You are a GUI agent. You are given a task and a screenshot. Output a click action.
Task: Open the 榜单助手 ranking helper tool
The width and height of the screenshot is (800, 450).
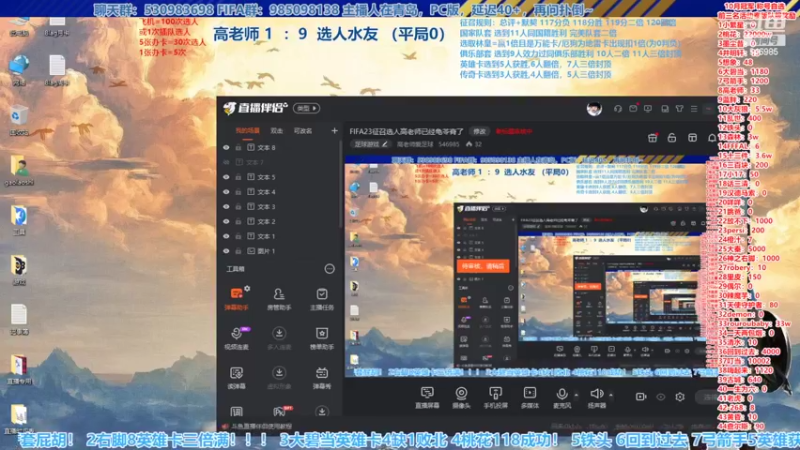pyautogui.click(x=322, y=338)
